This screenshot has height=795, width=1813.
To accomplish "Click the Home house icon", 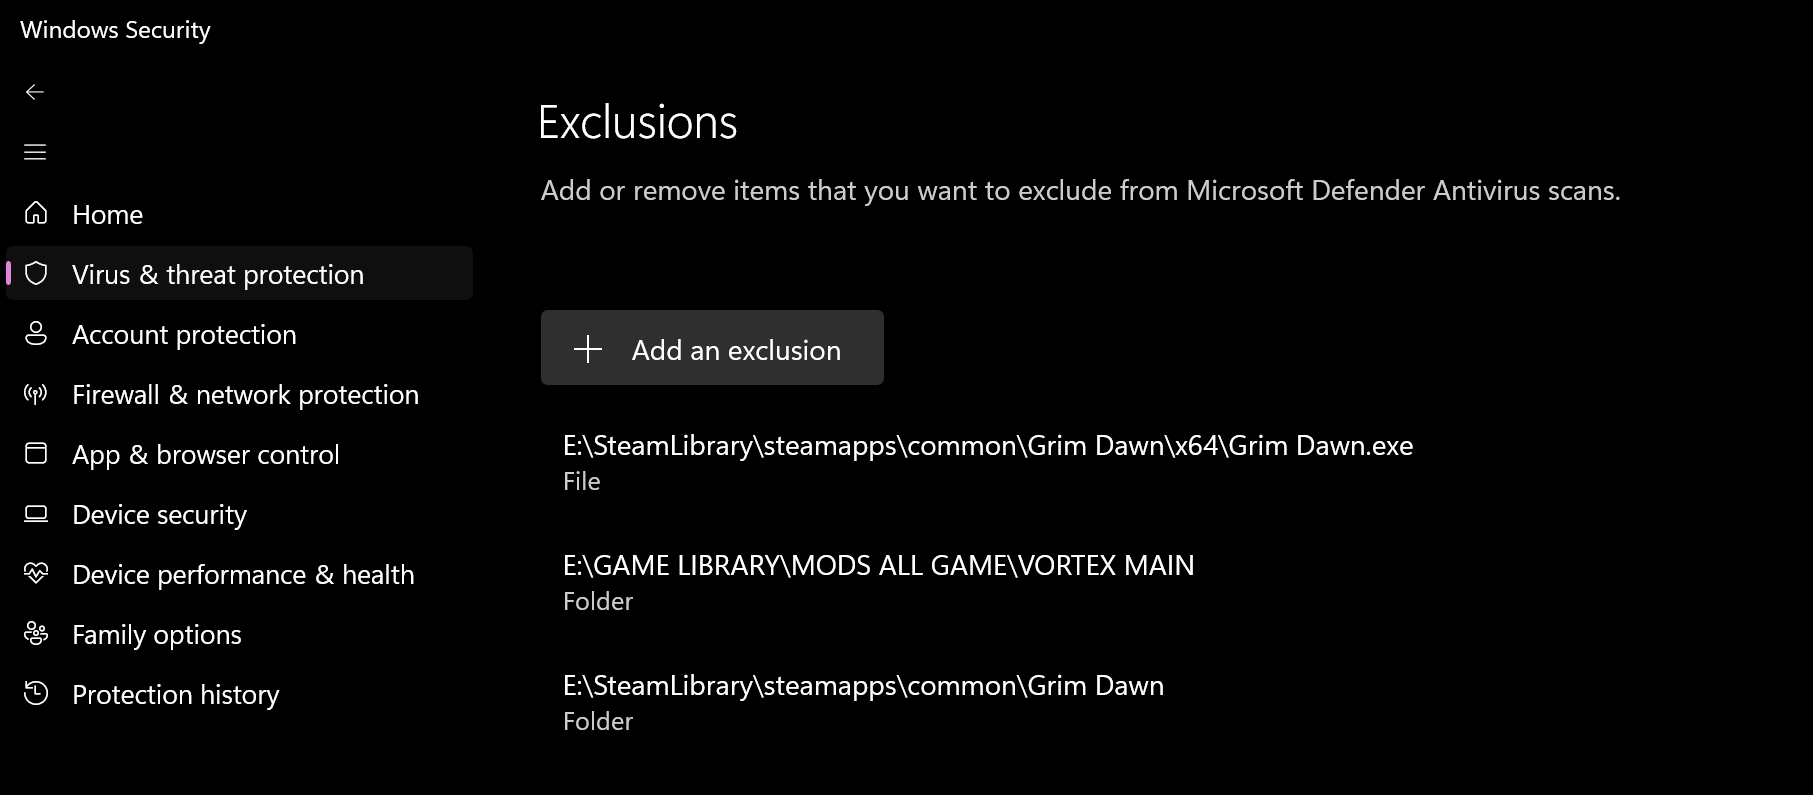I will coord(36,213).
